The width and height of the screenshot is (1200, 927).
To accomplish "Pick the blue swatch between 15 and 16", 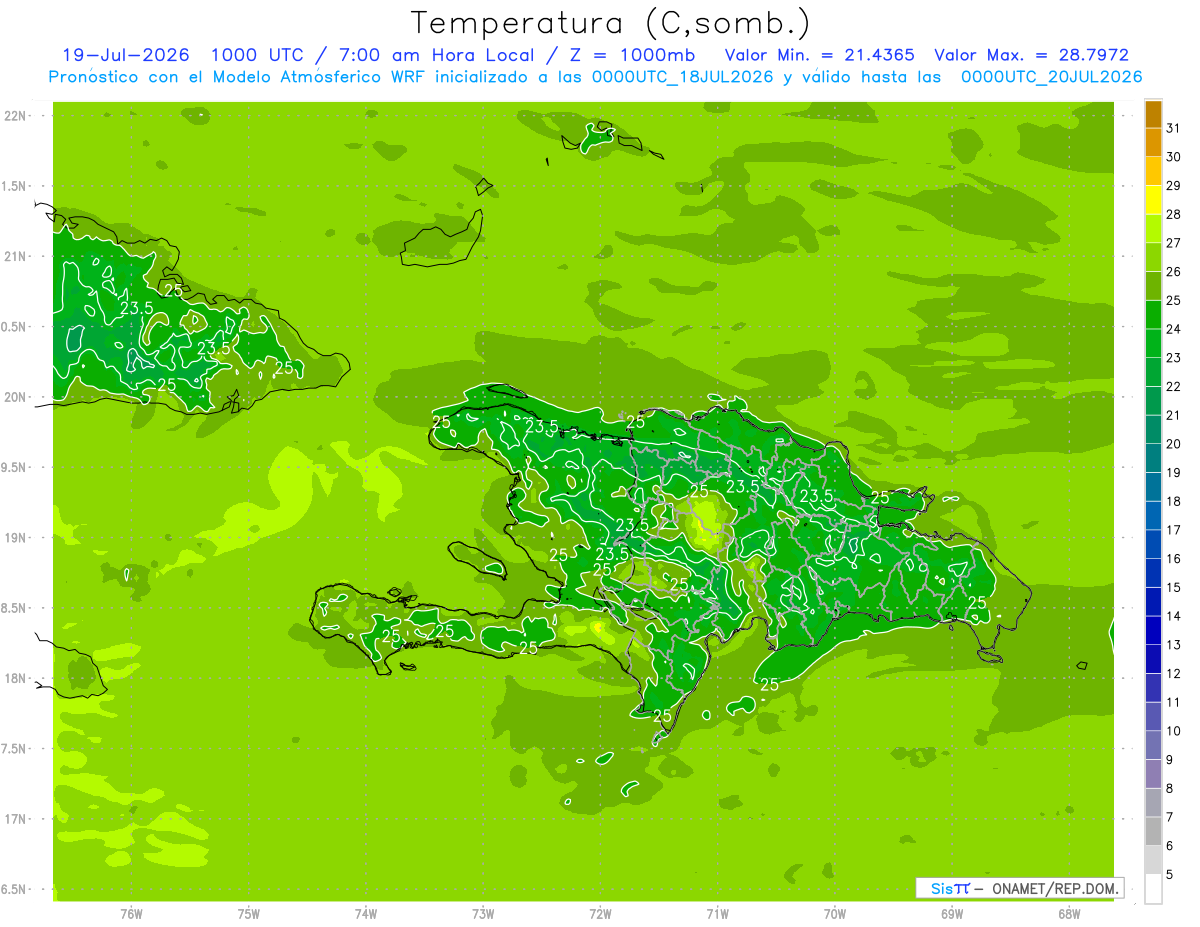I will click(1153, 573).
